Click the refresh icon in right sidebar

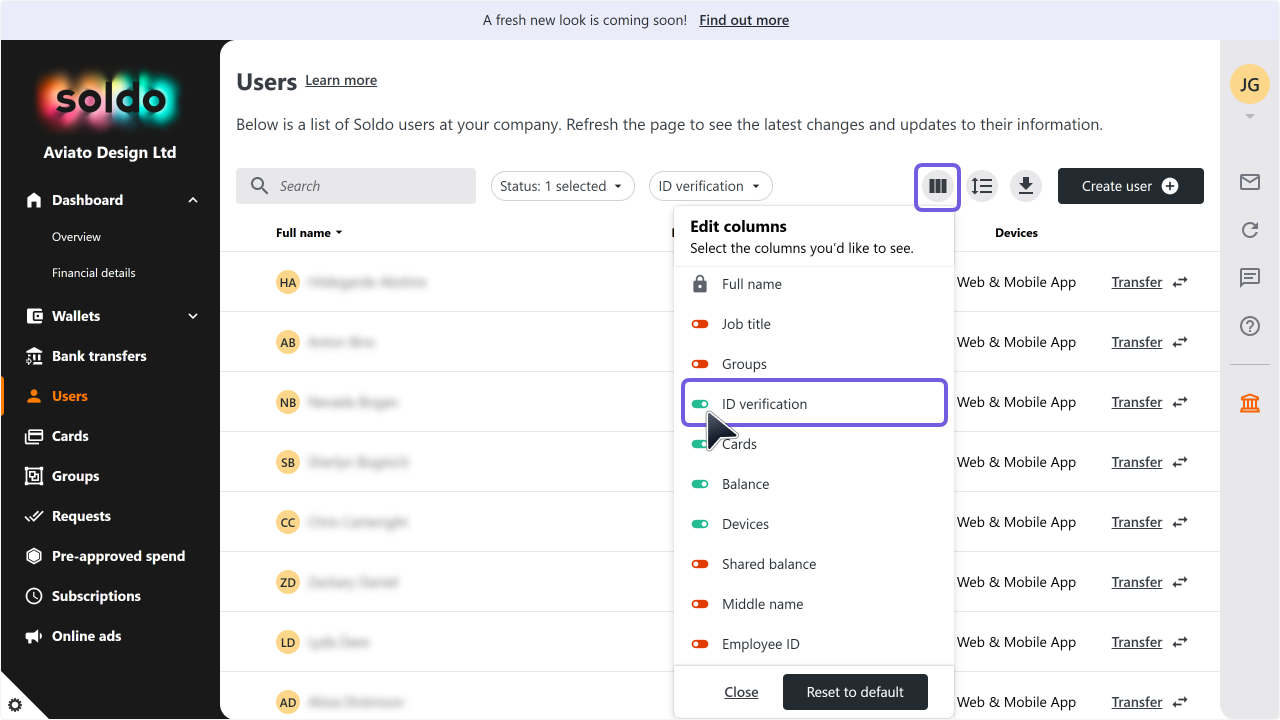1250,230
